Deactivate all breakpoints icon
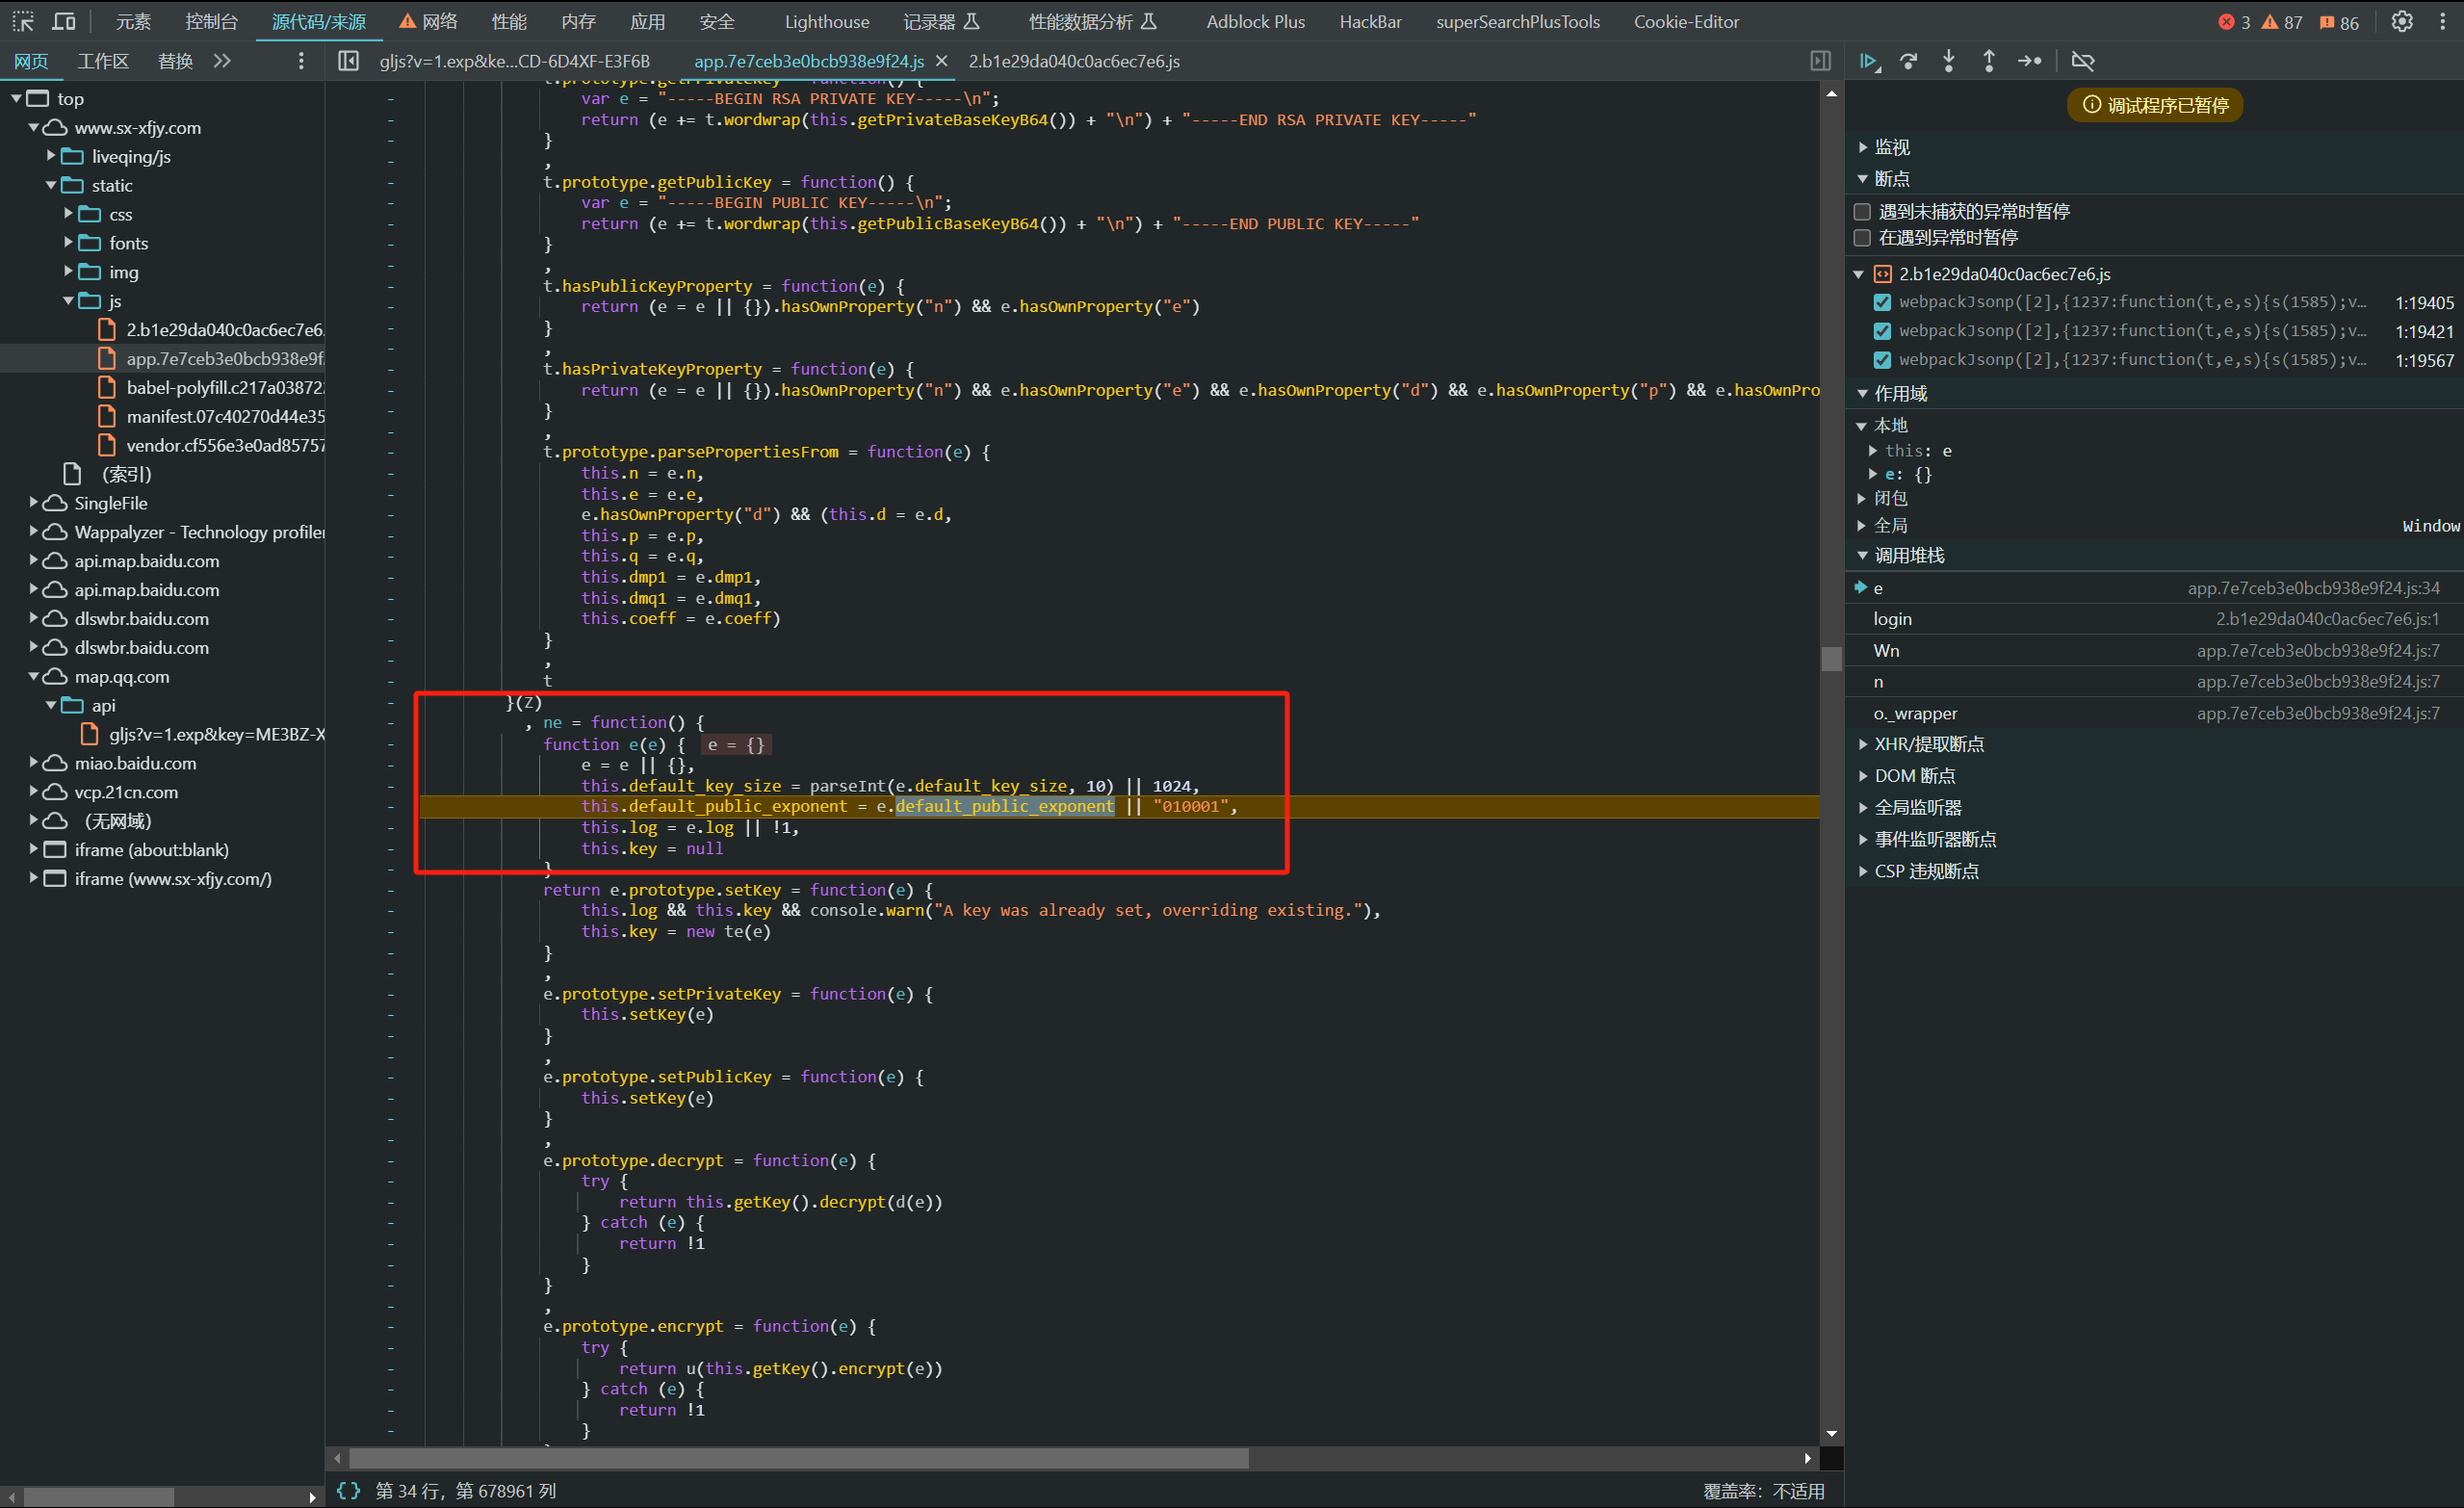The width and height of the screenshot is (2464, 1508). coord(2083,61)
